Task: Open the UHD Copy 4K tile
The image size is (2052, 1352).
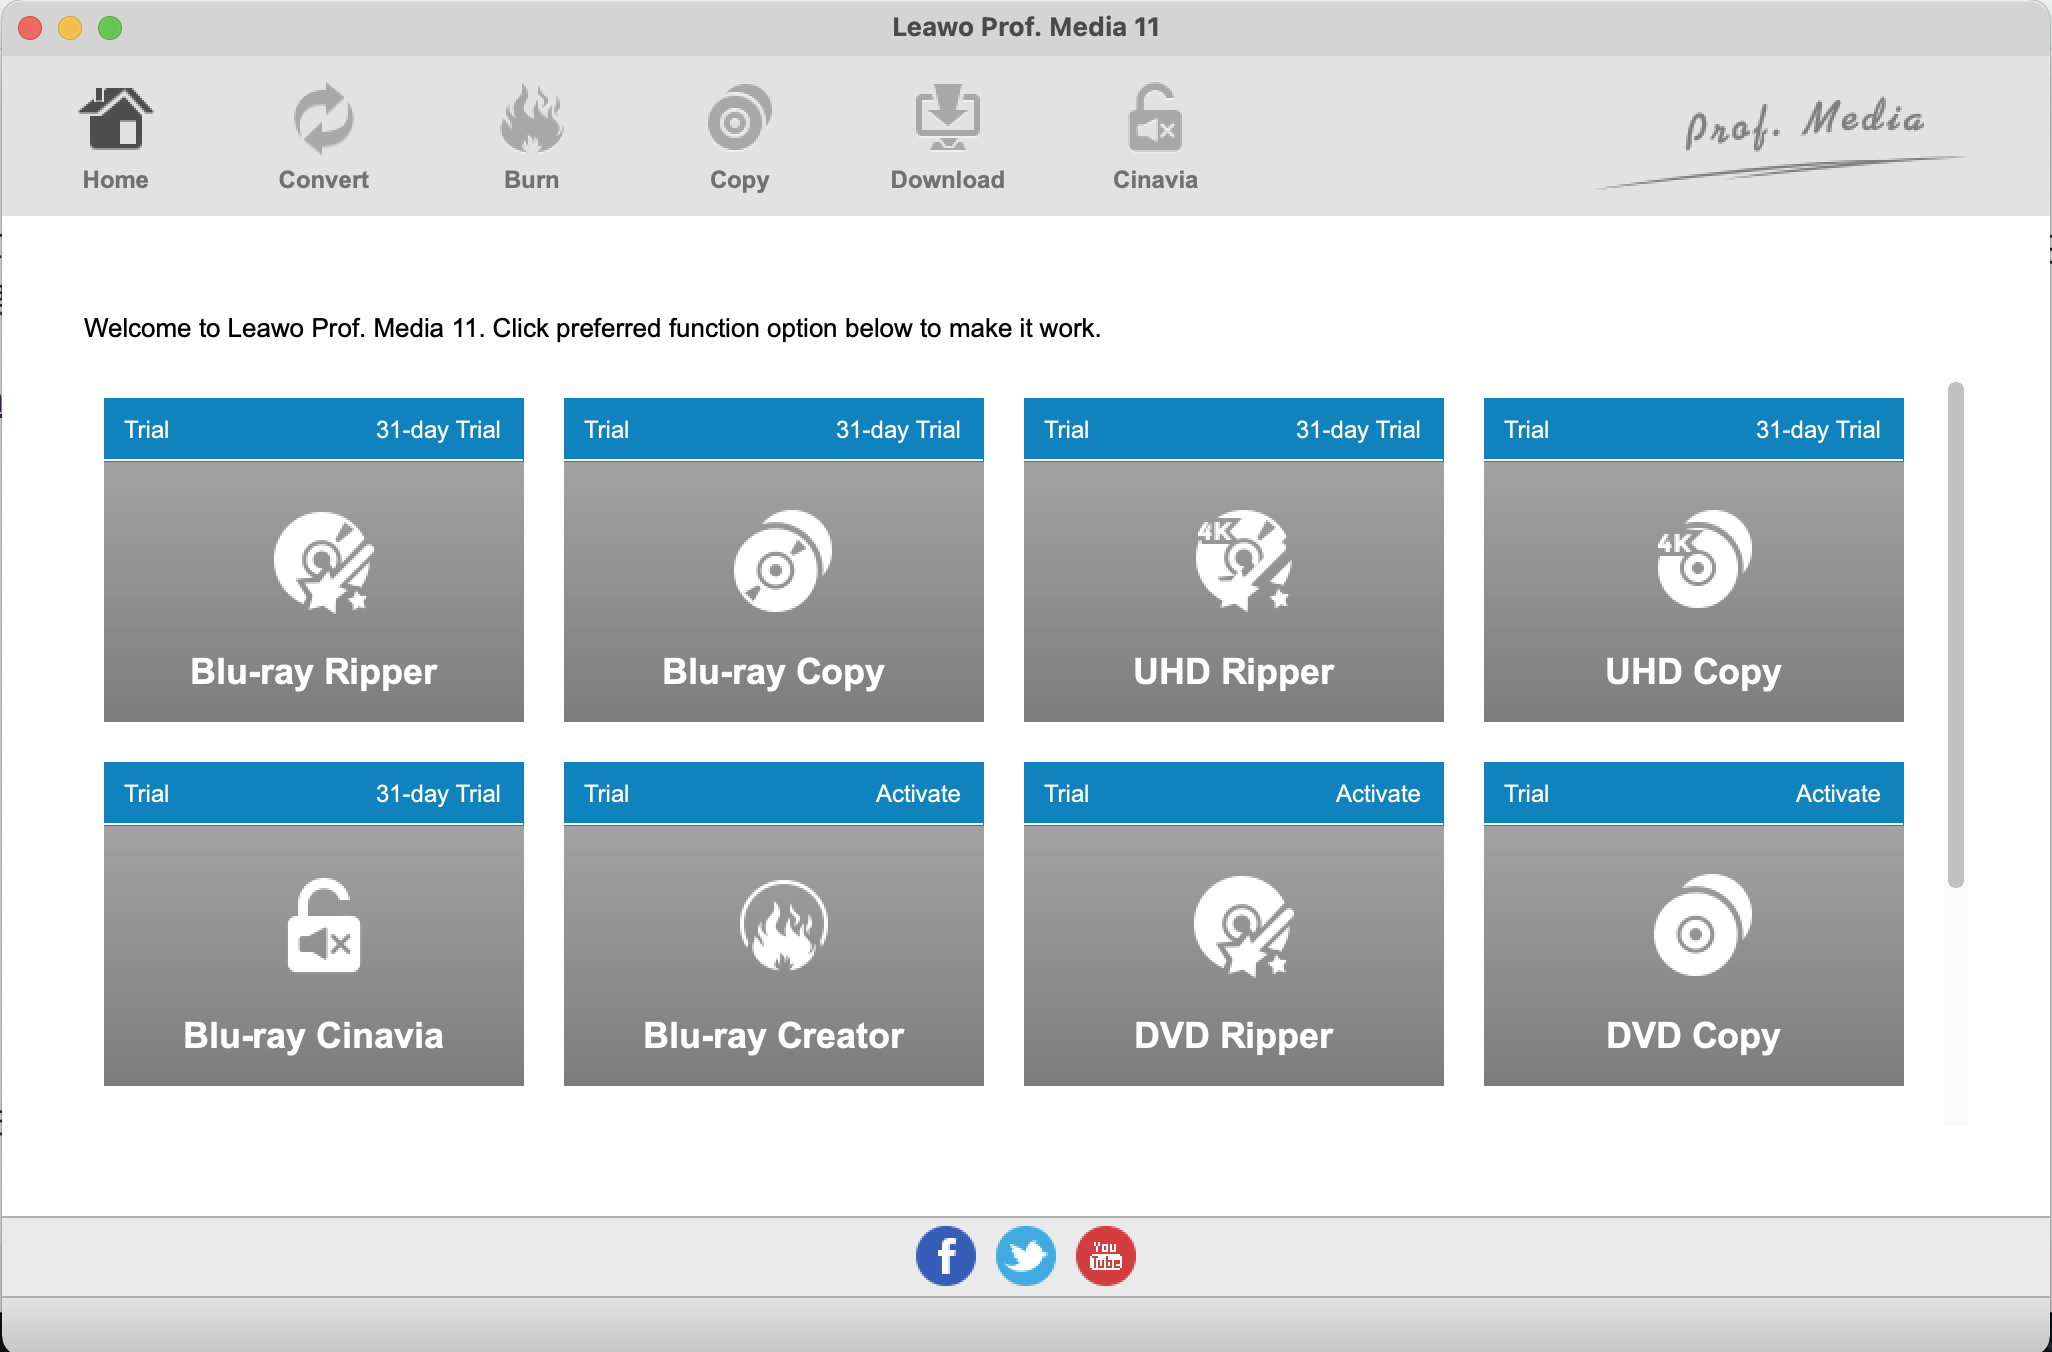Action: (x=1693, y=590)
